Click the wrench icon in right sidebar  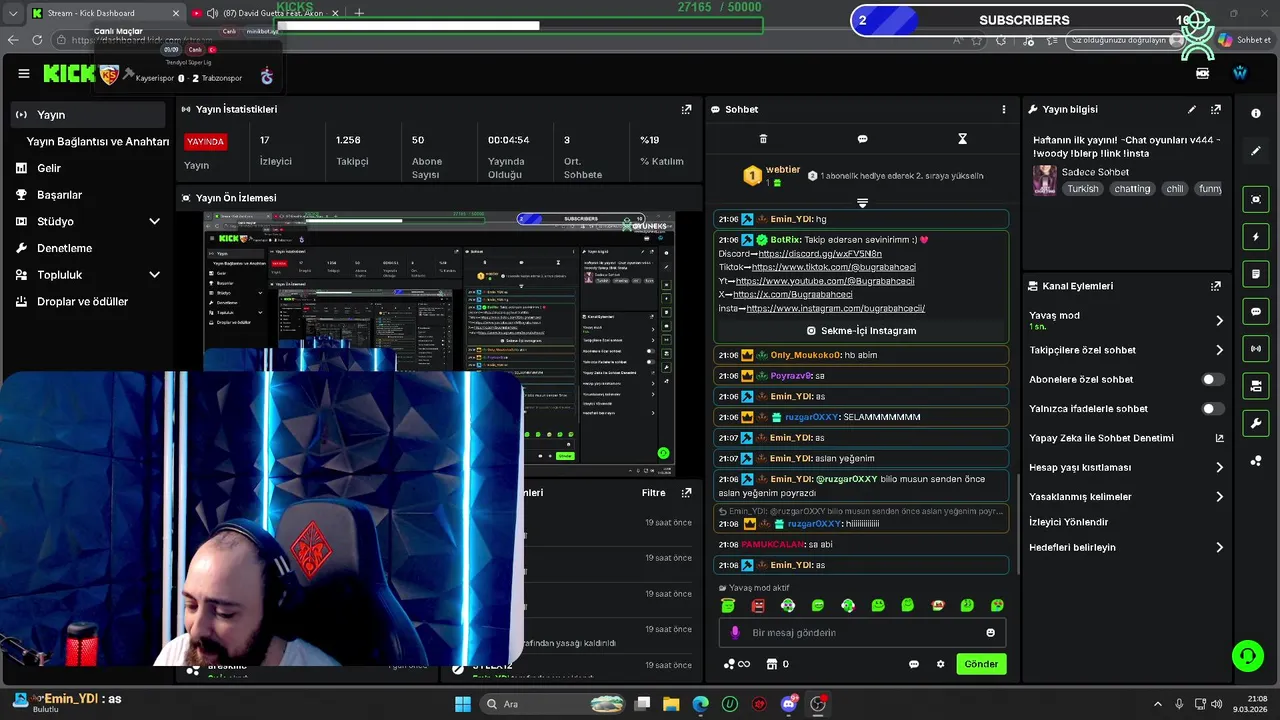1256,423
